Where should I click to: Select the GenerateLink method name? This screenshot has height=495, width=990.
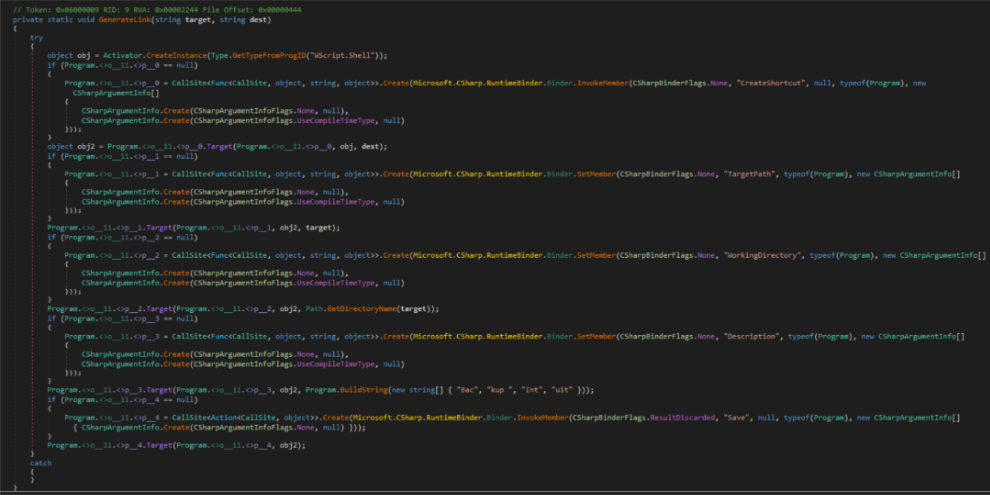pyautogui.click(x=124, y=20)
